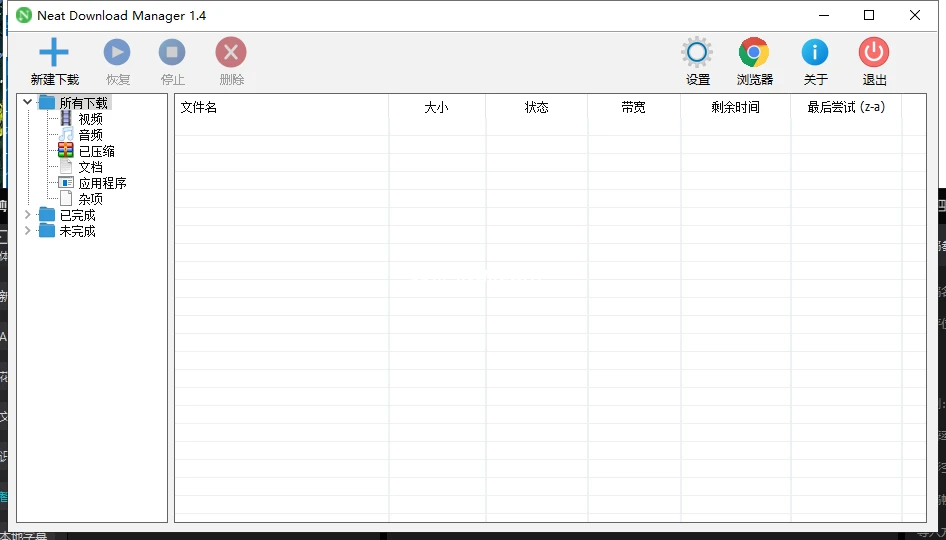Select 音频 category label
The height and width of the screenshot is (540, 946).
(90, 135)
